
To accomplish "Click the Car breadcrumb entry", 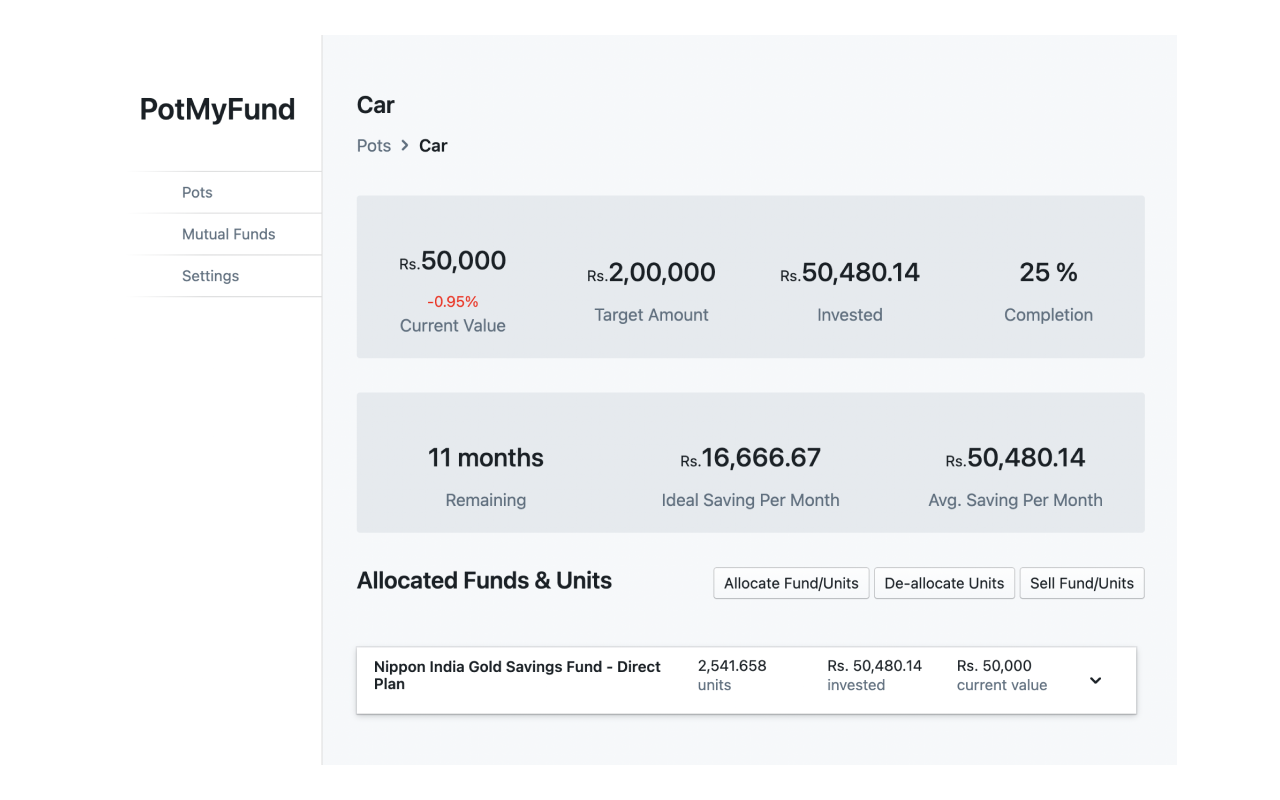I will (x=433, y=146).
